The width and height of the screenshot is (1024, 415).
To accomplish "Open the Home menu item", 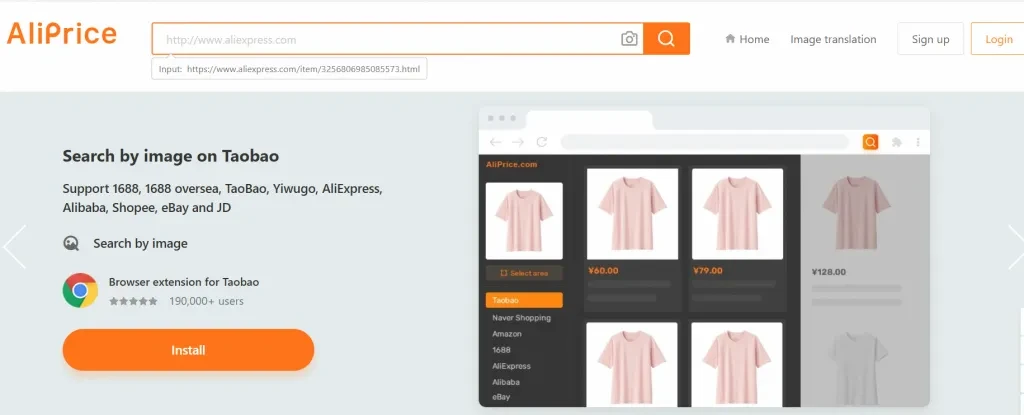I will tap(747, 39).
